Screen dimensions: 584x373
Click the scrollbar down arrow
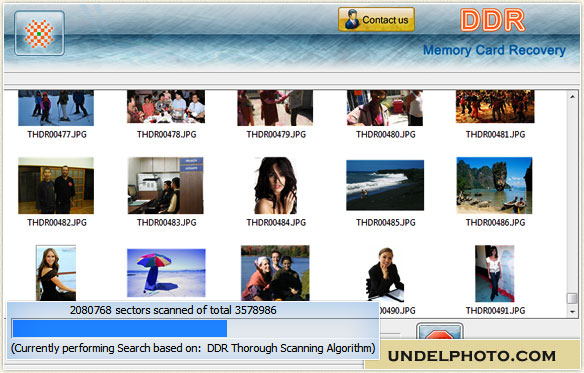(572, 311)
